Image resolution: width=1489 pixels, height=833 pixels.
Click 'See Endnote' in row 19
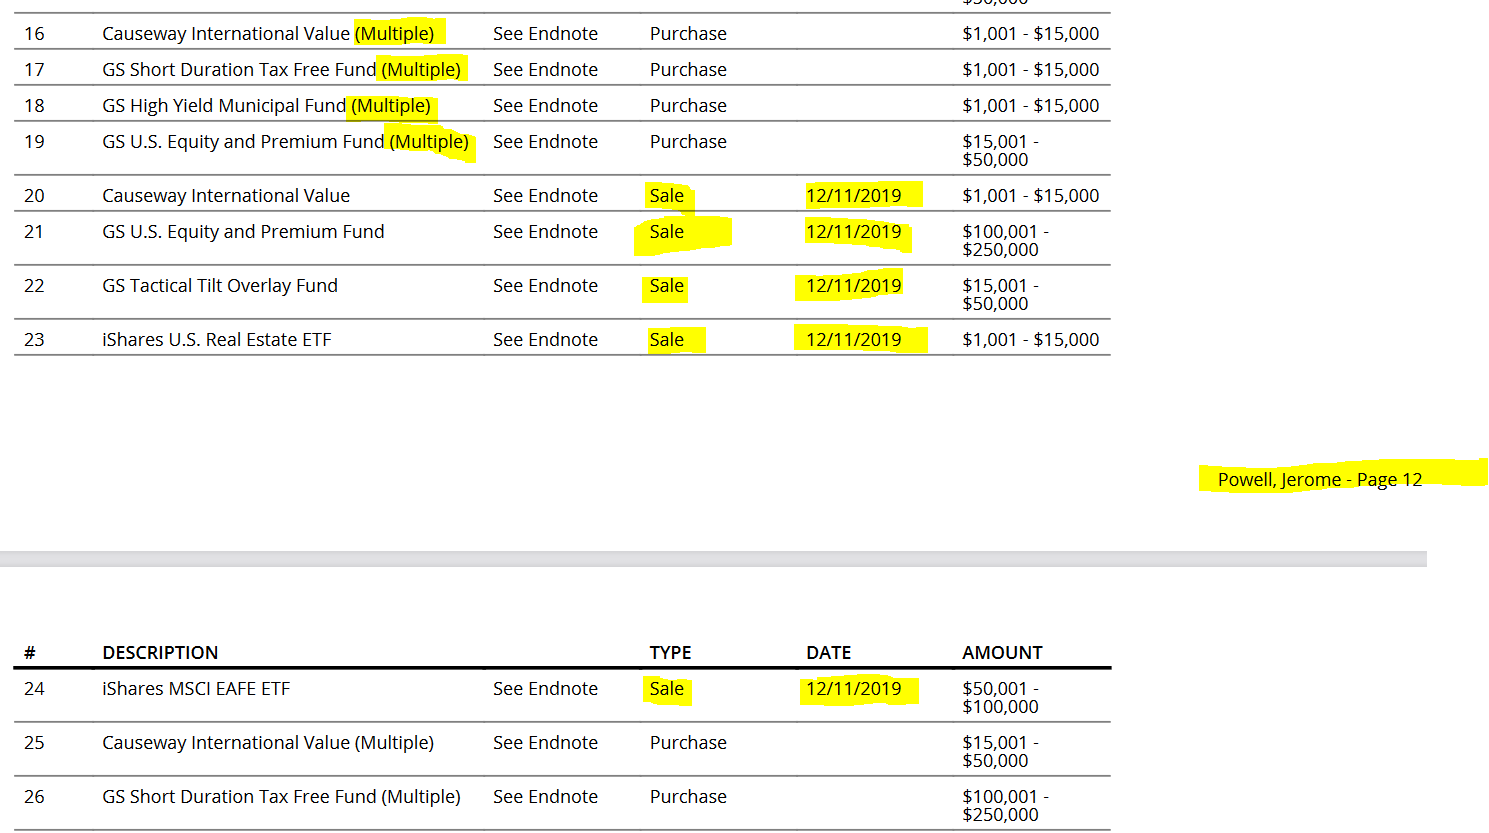(545, 142)
